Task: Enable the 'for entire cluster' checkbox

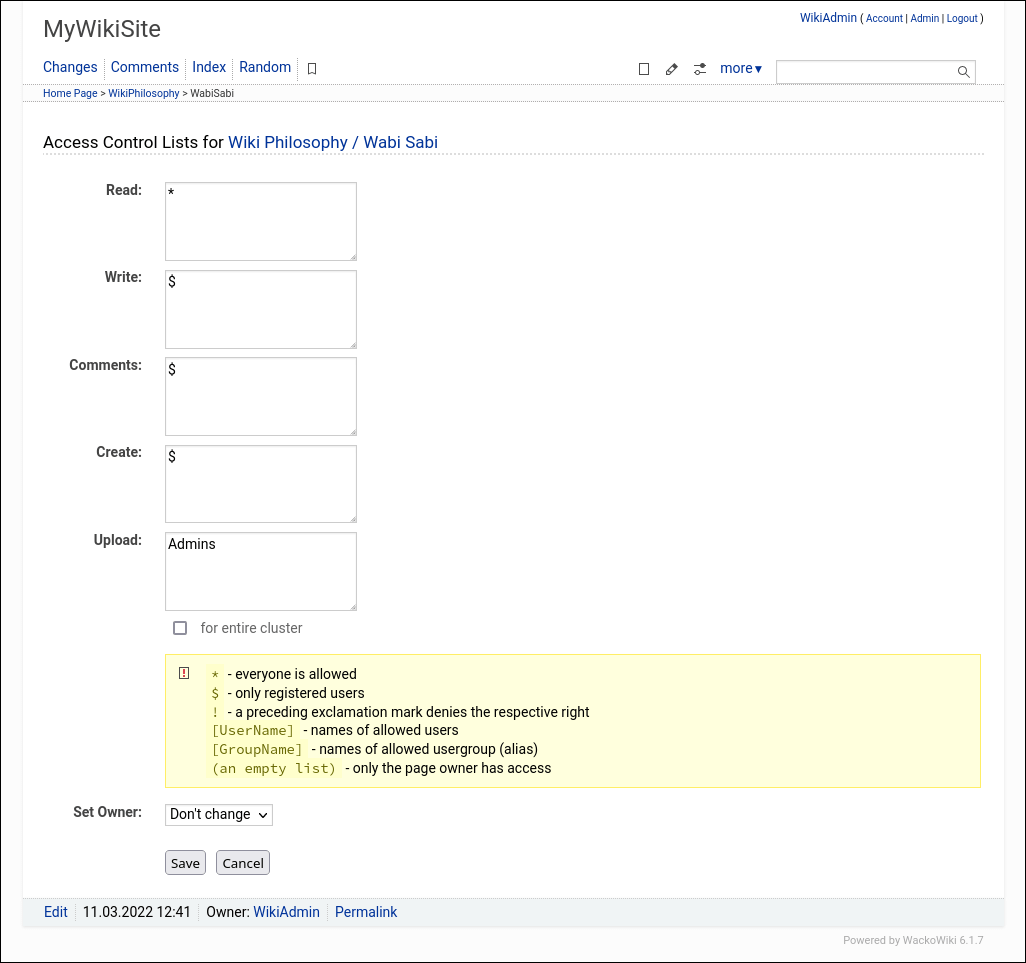Action: click(180, 628)
